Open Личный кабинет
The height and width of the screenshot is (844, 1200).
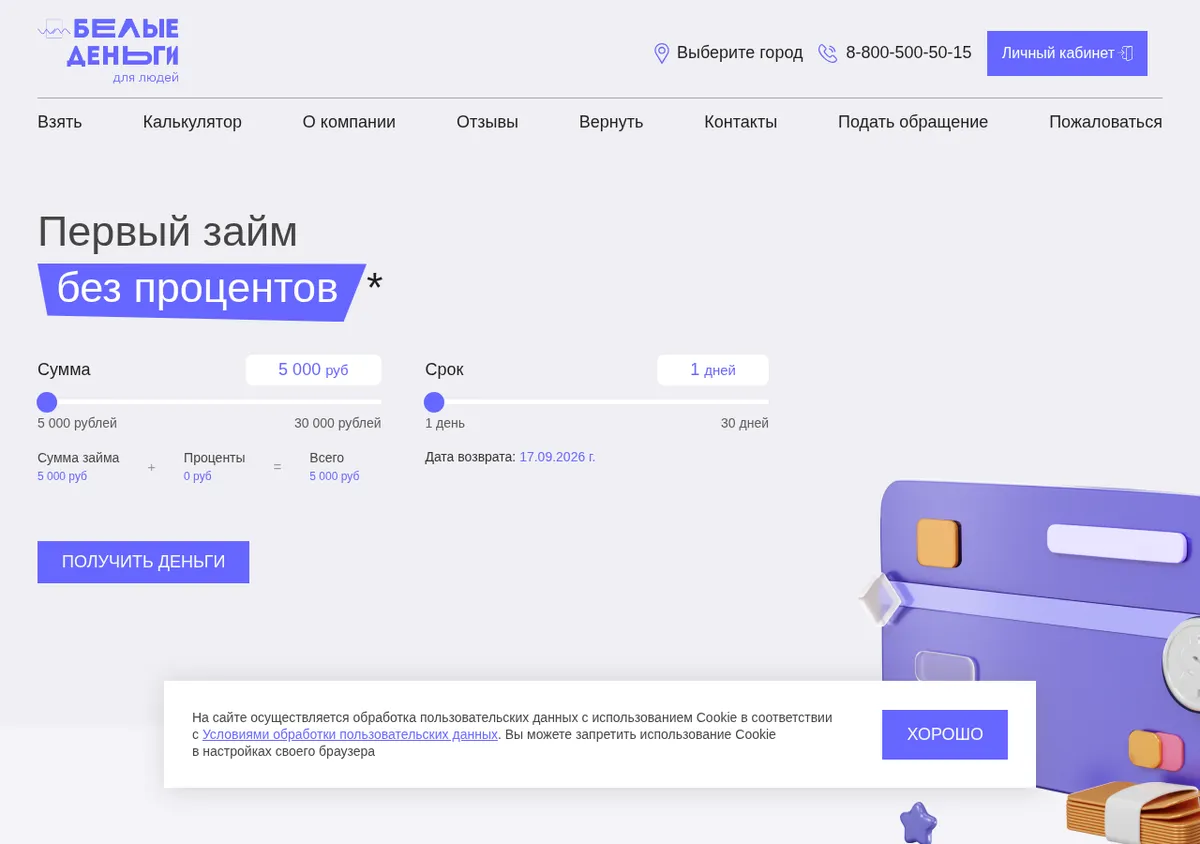1067,53
